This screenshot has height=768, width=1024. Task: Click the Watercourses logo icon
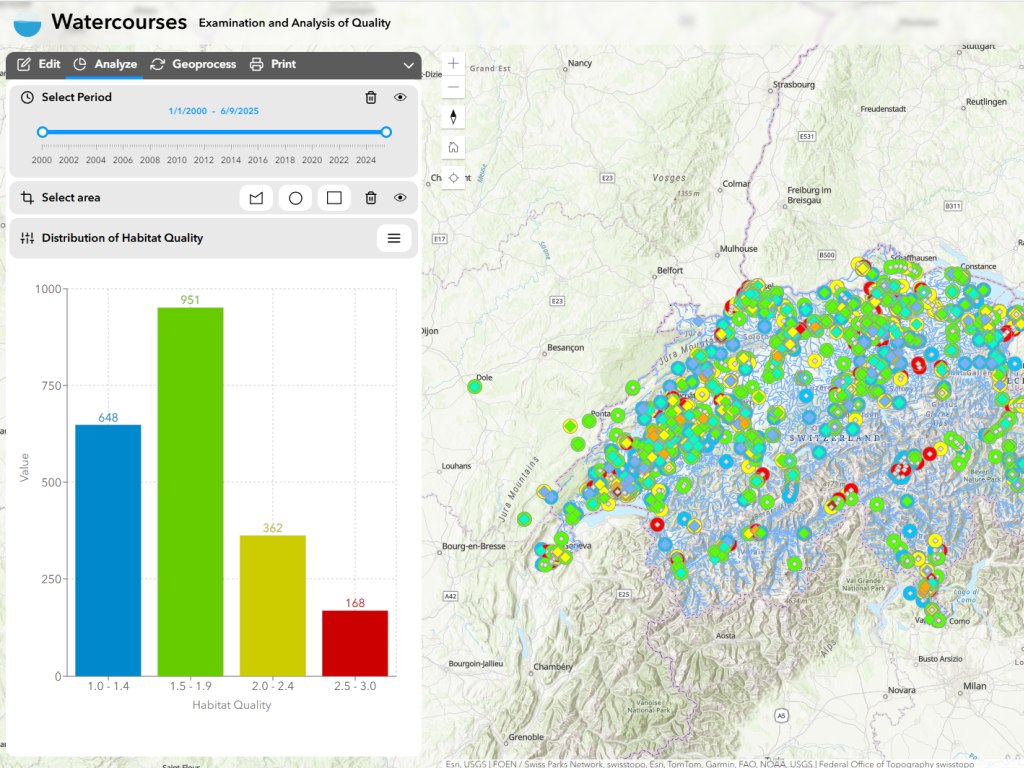click(27, 27)
